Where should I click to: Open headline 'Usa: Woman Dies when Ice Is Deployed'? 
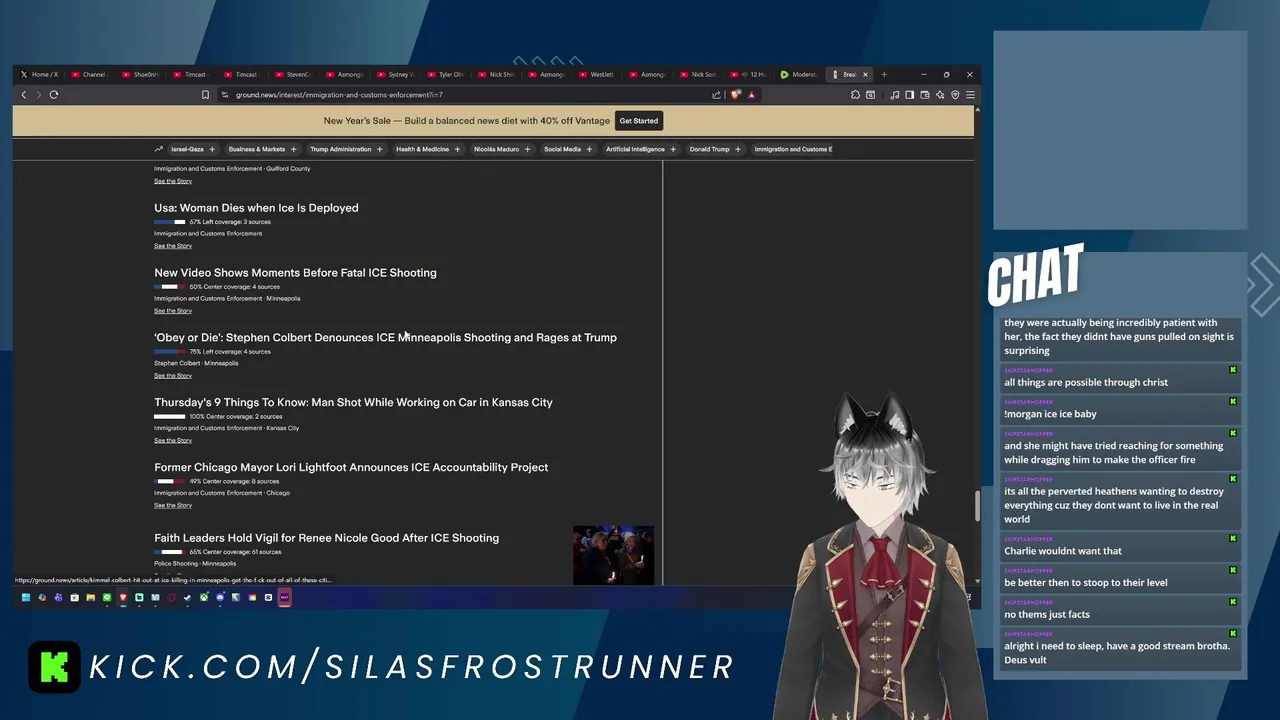click(256, 208)
